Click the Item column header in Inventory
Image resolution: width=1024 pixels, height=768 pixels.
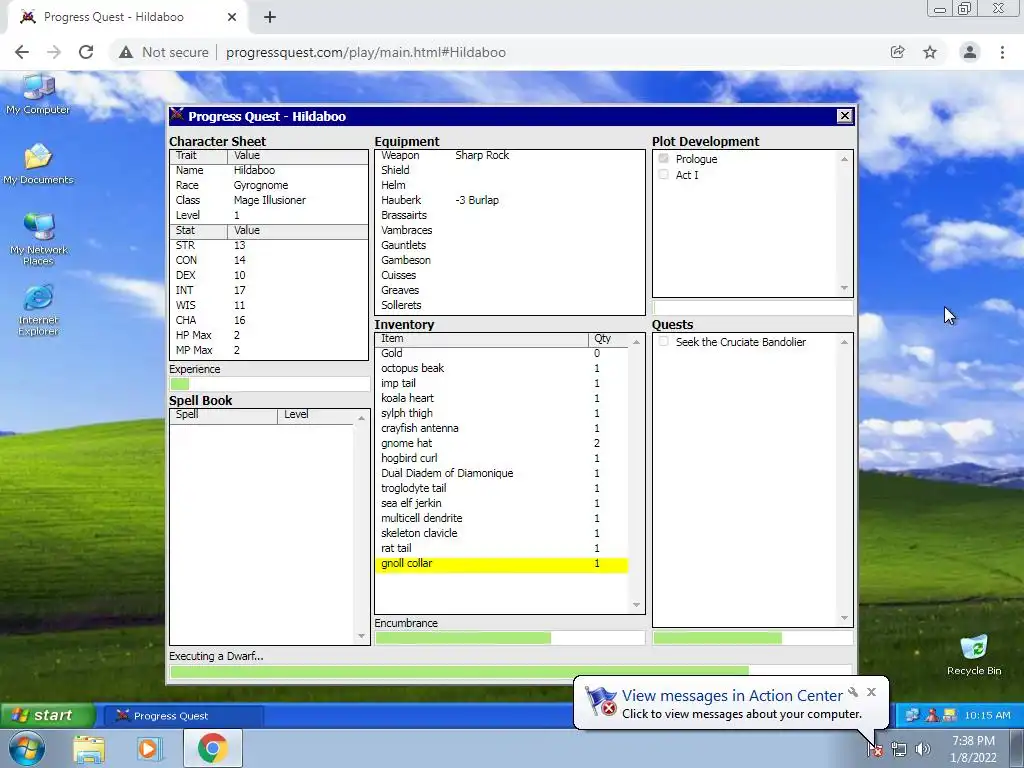point(482,339)
